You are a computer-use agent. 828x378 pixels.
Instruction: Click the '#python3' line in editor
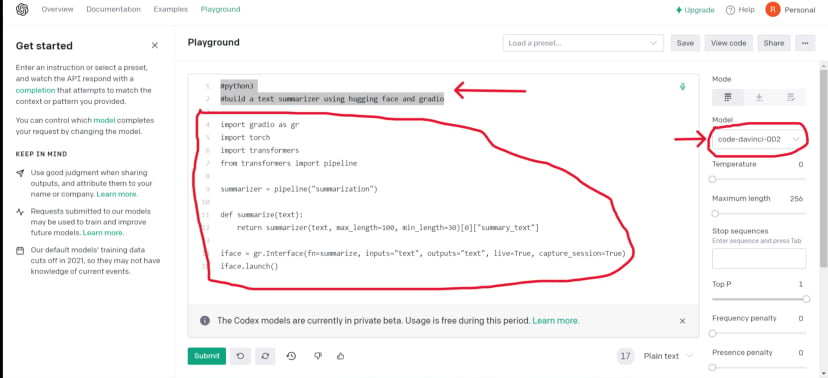point(237,86)
